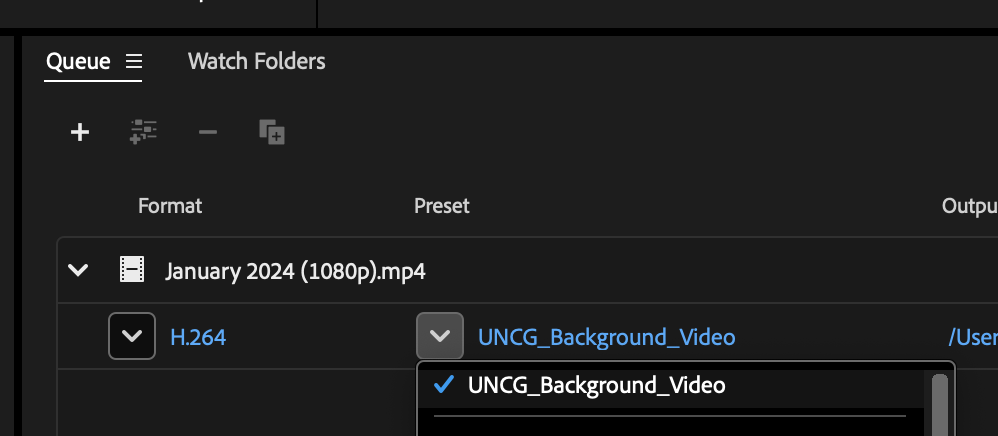
Task: Click the Remove minus icon
Action: coord(208,132)
